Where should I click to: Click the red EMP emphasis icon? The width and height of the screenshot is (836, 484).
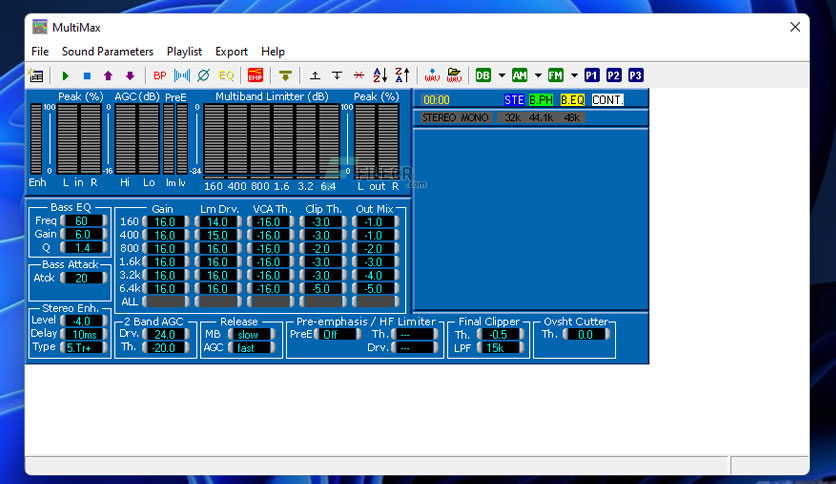point(255,76)
